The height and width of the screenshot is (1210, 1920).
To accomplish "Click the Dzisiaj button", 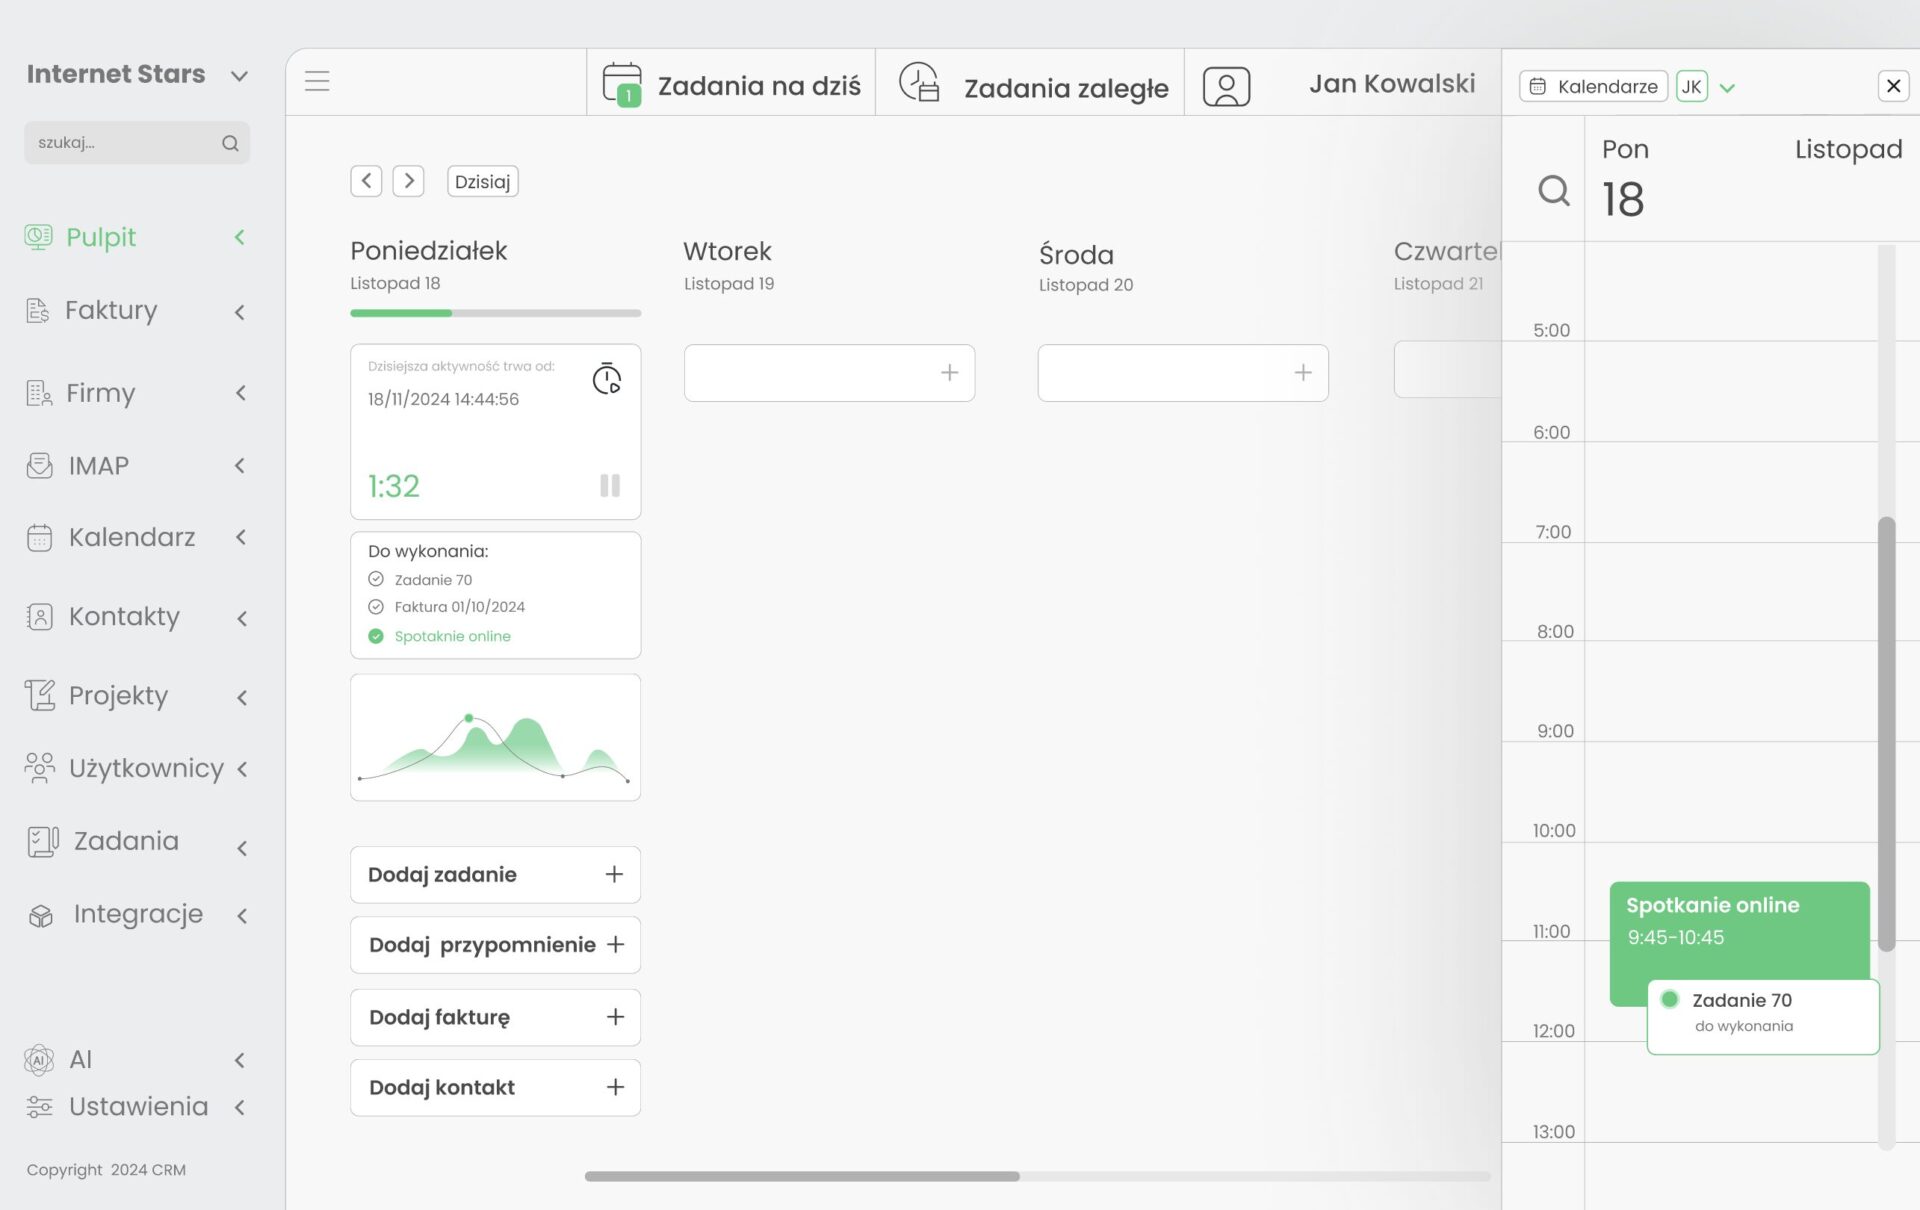I will [x=482, y=181].
